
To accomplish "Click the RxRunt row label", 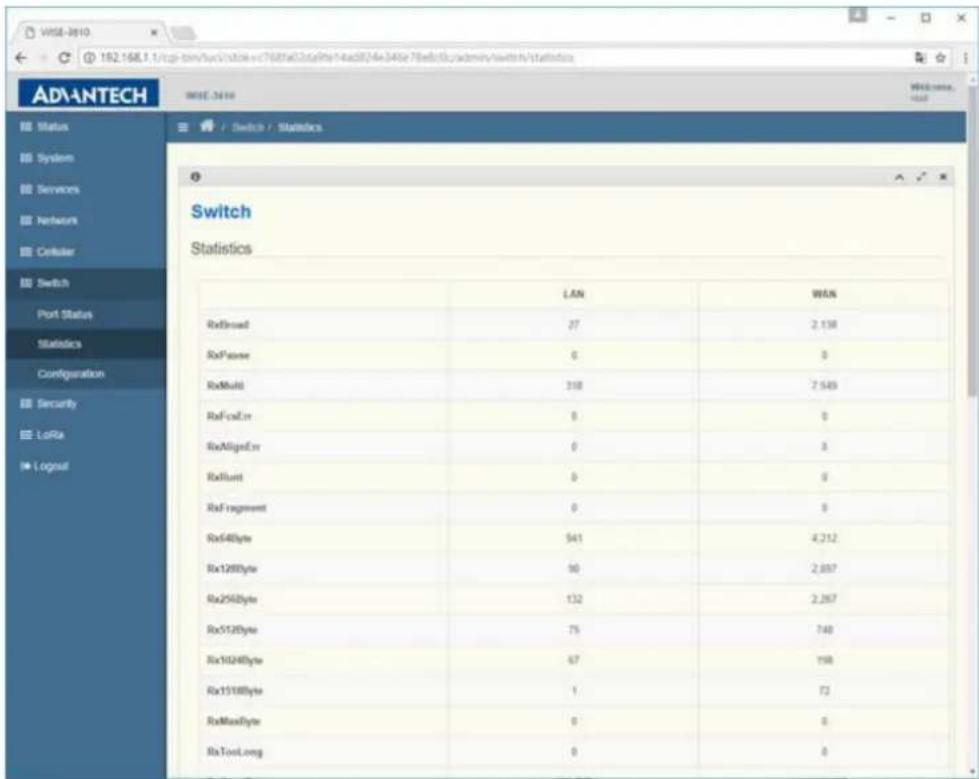I will coord(225,478).
